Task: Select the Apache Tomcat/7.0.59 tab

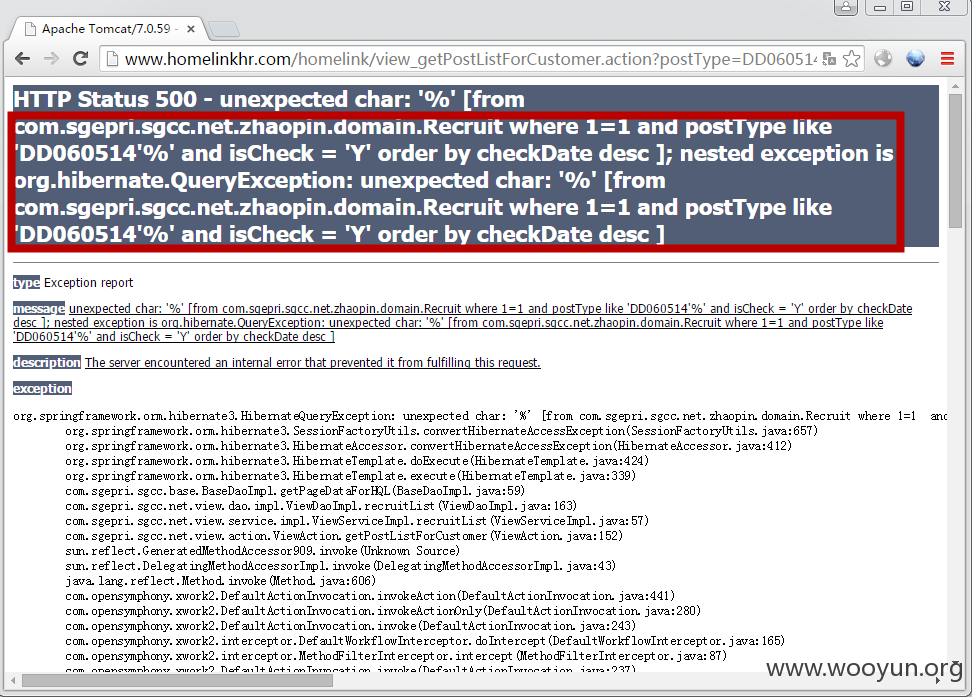Action: [x=110, y=29]
